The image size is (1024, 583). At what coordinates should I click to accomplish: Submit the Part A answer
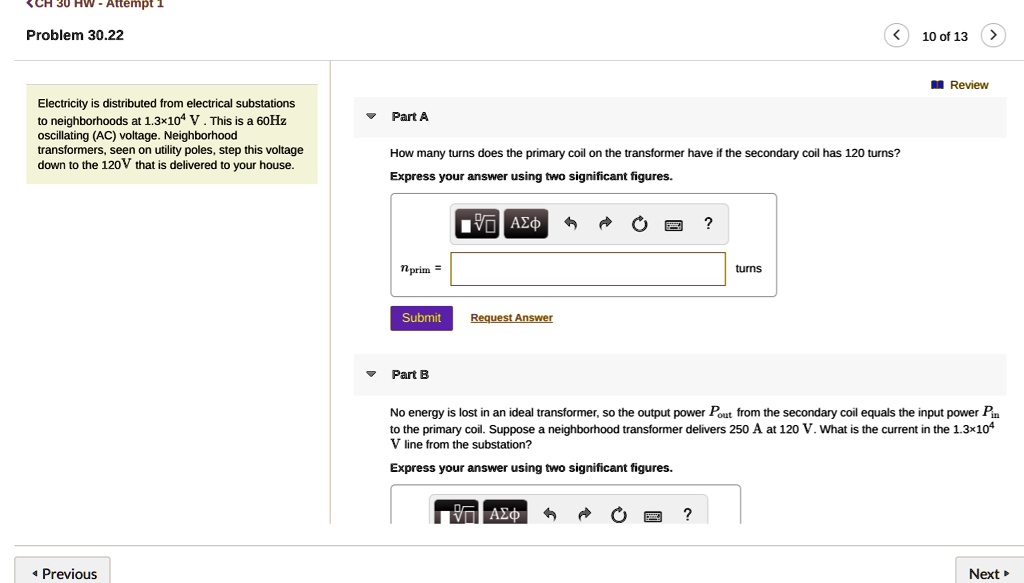[x=420, y=317]
